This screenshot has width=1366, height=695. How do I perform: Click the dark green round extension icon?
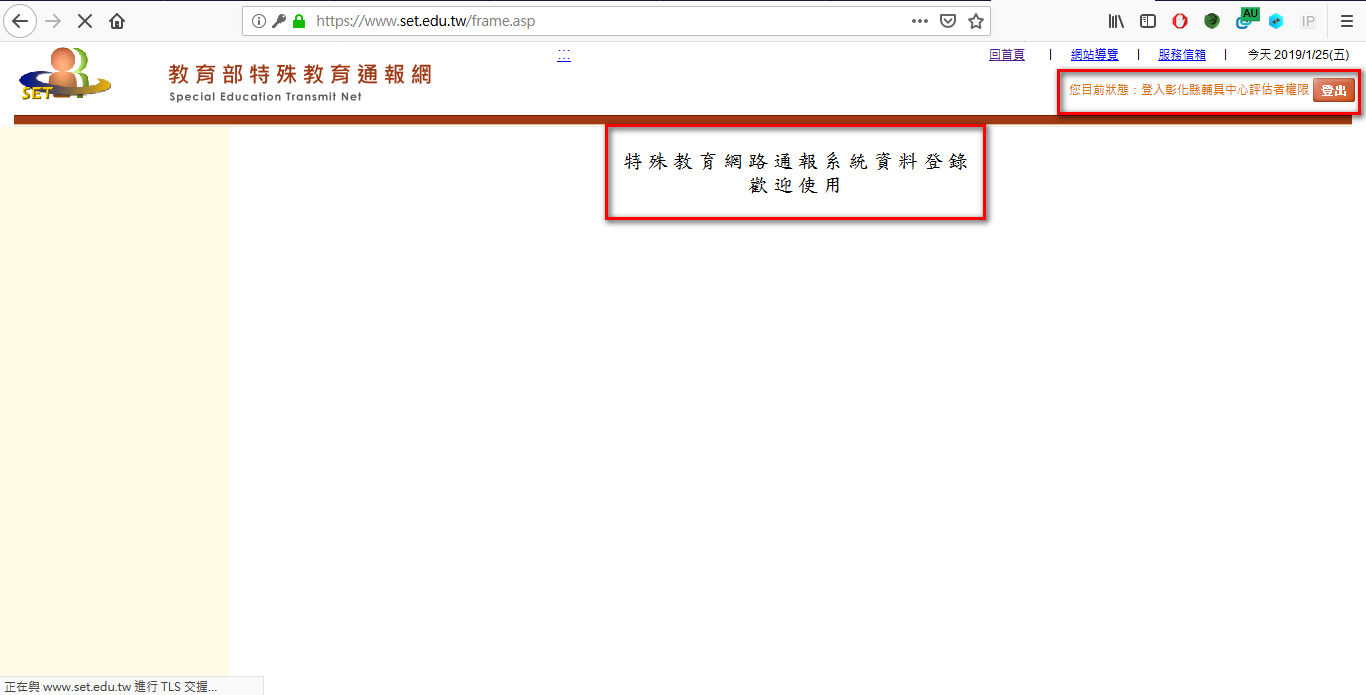coord(1212,20)
